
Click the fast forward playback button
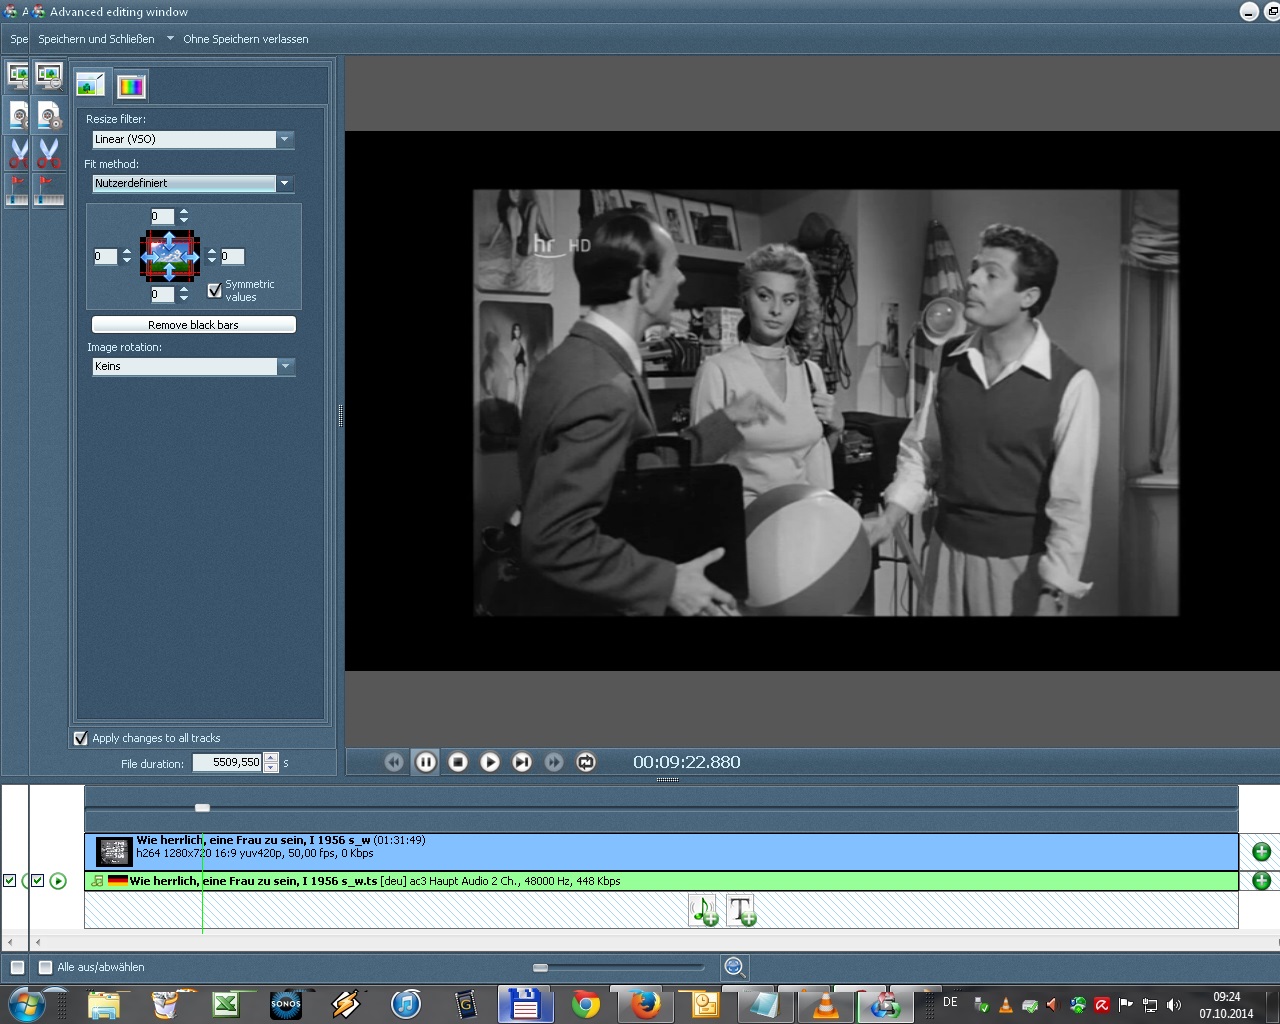pyautogui.click(x=554, y=762)
